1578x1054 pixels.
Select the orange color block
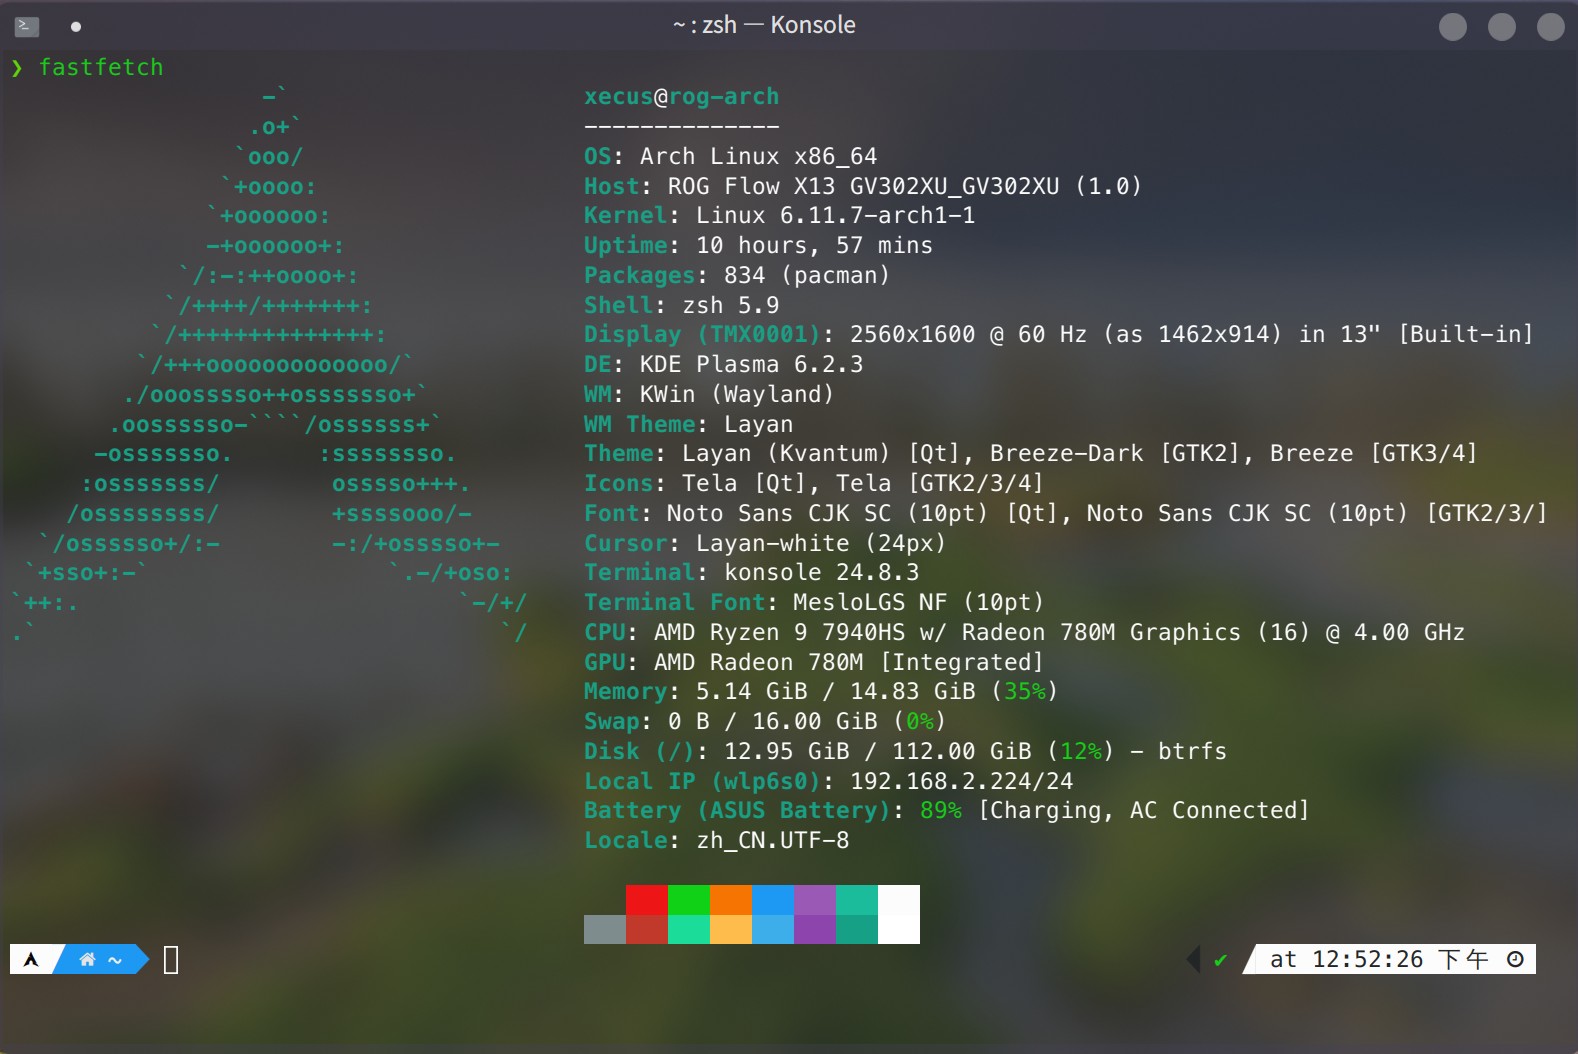[x=730, y=900]
